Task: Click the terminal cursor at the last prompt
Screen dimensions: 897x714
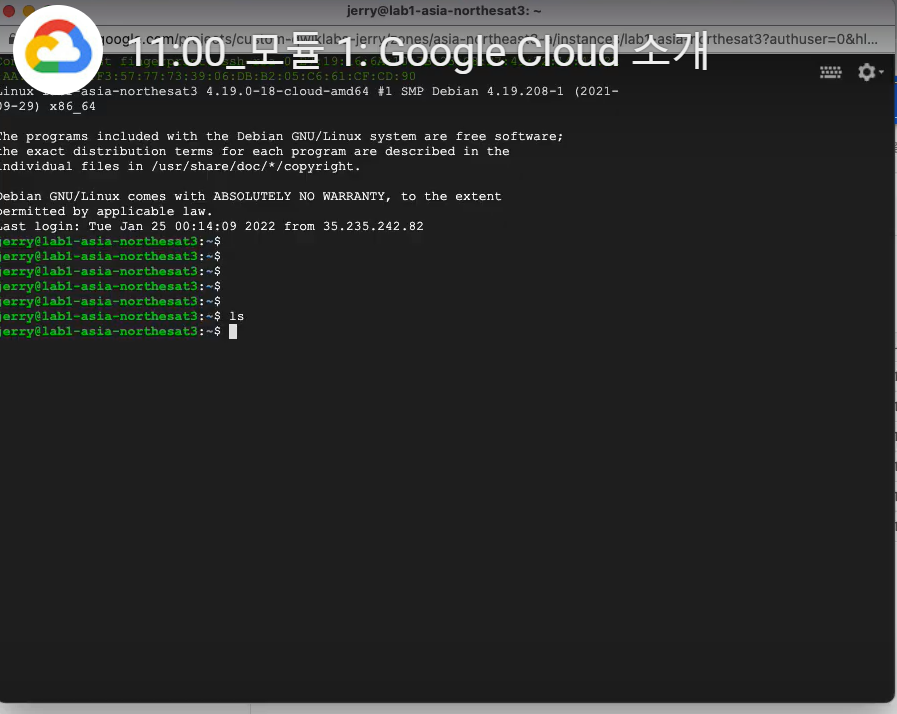Action: pyautogui.click(x=233, y=331)
